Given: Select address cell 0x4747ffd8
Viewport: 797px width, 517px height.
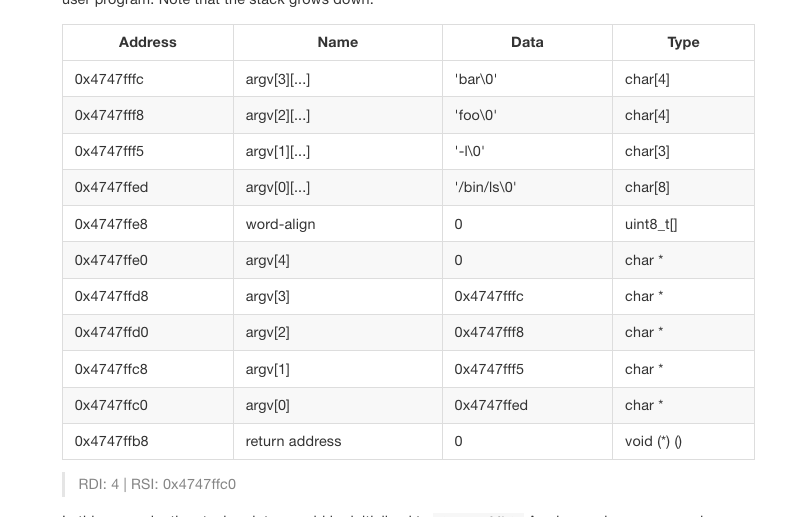Looking at the screenshot, I should point(111,296).
